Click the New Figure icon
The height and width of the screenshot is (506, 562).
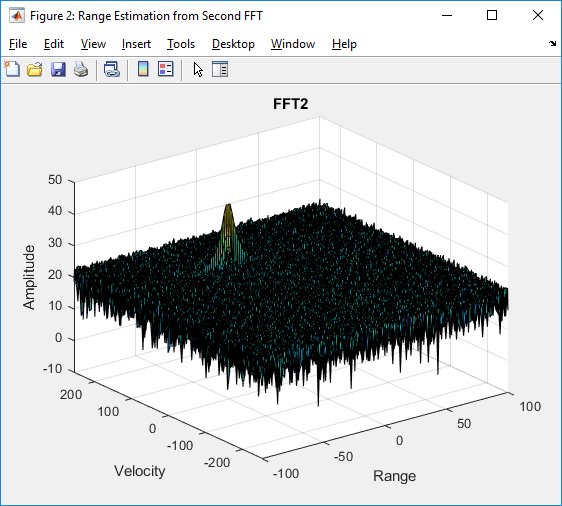(x=13, y=69)
